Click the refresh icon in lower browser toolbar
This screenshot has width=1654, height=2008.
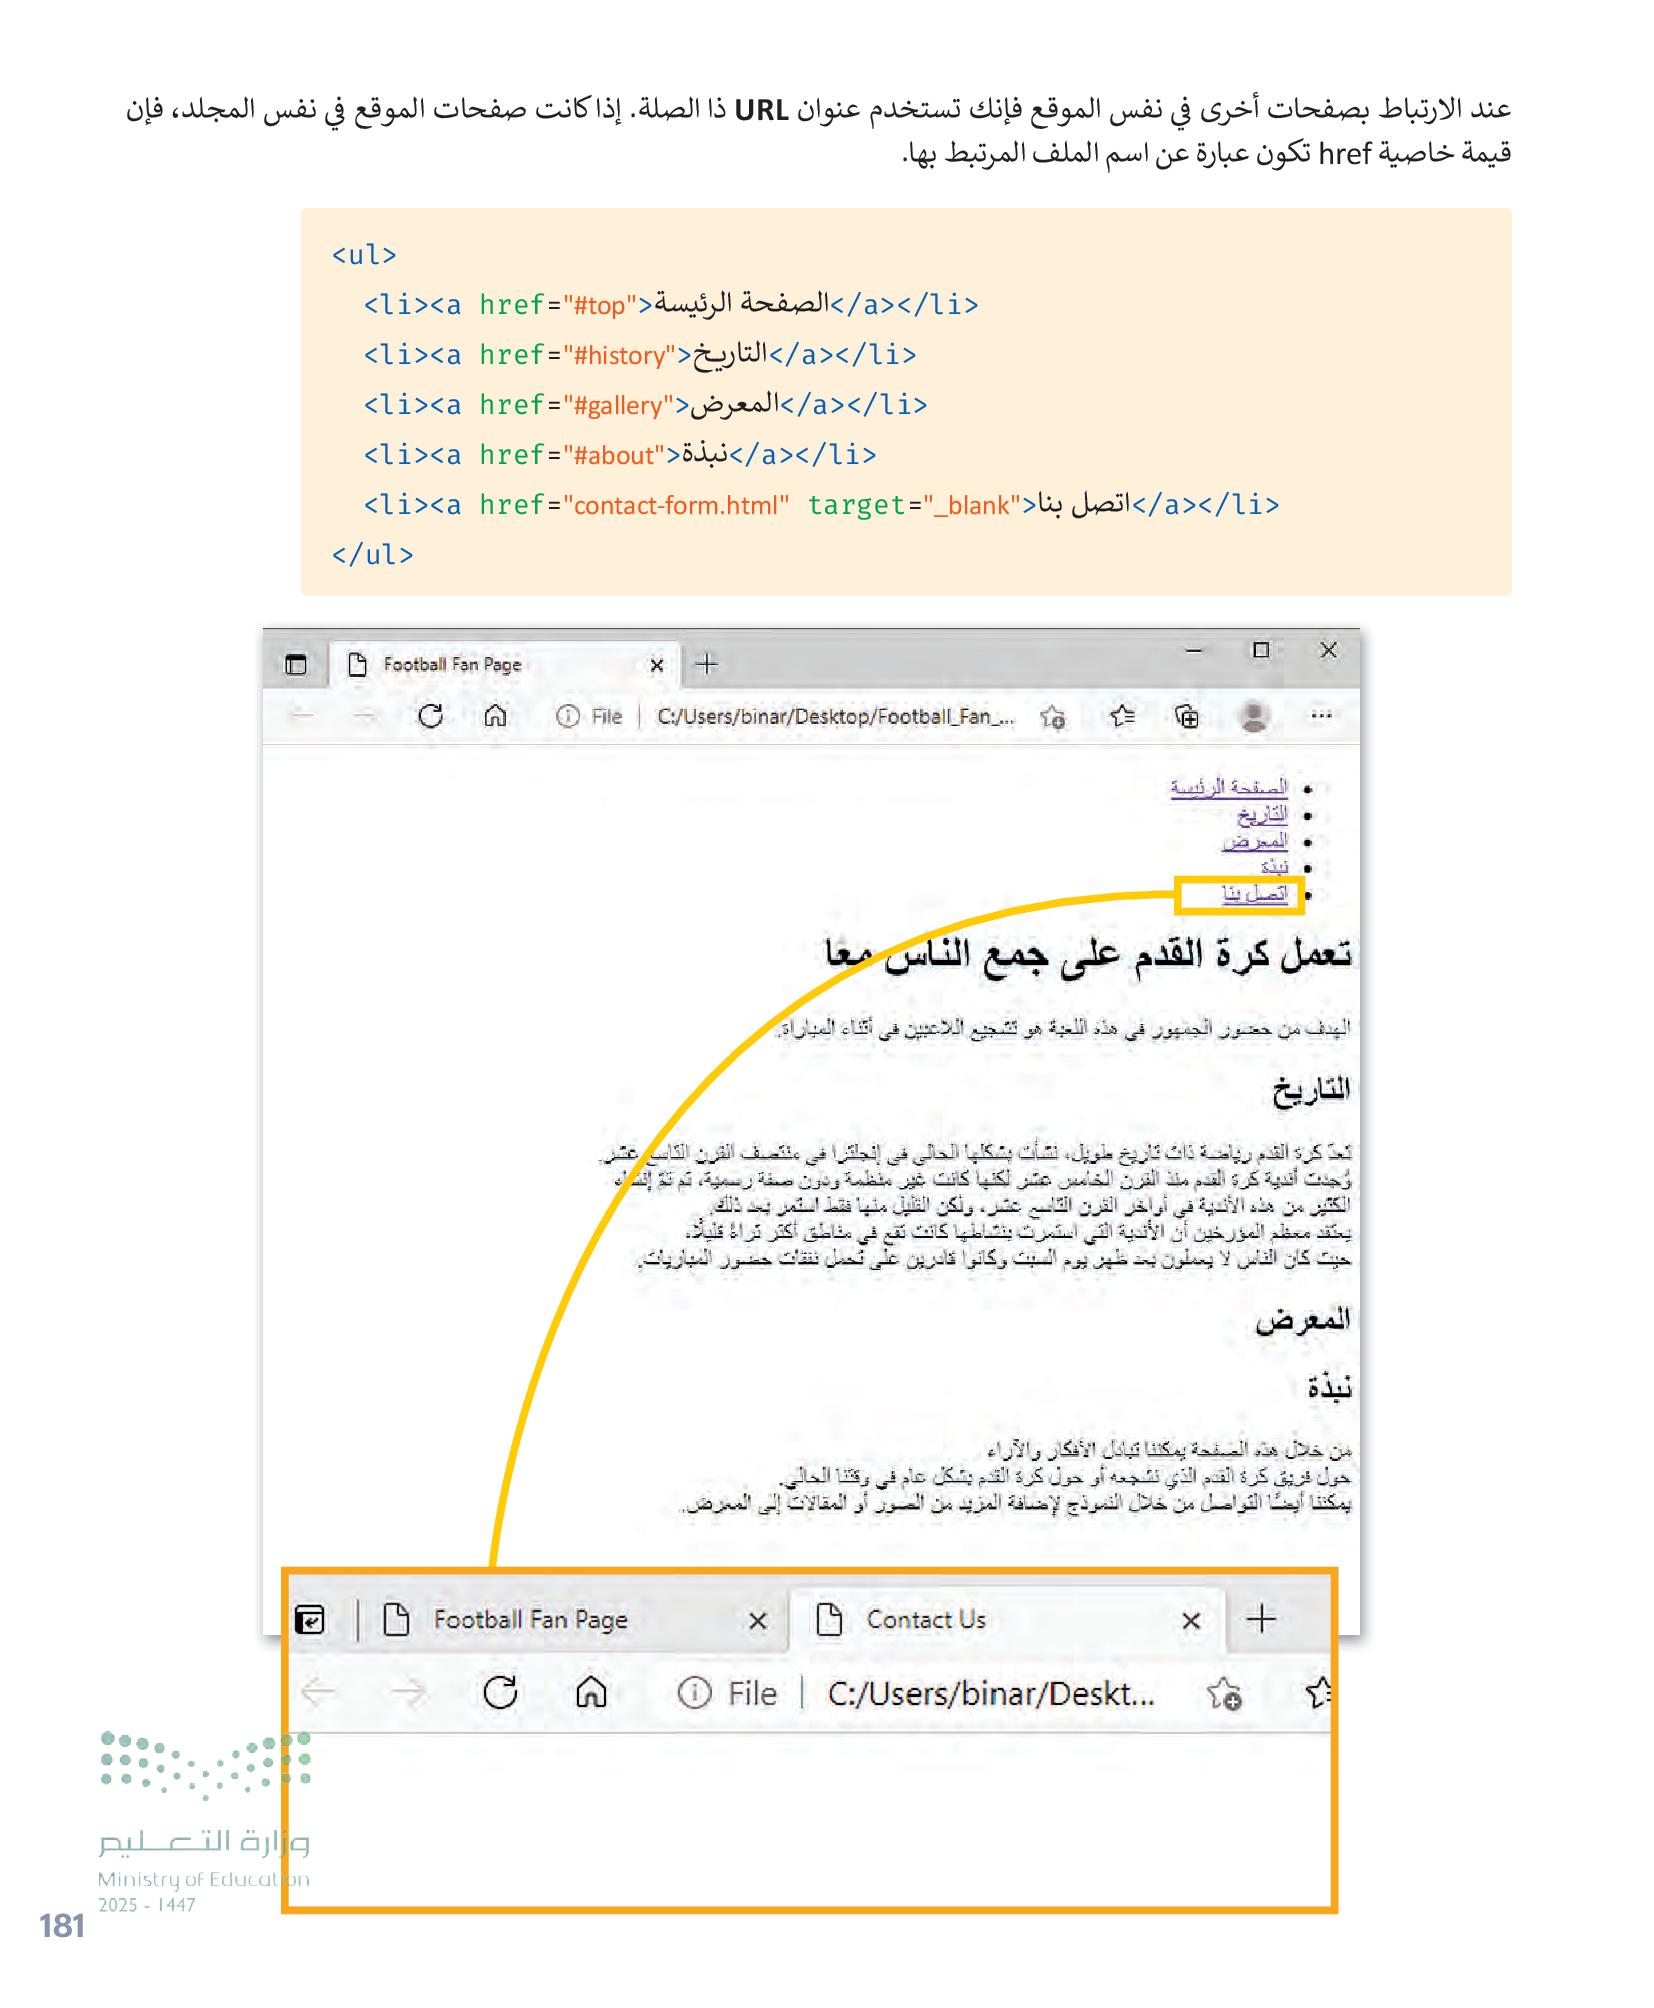500,1693
